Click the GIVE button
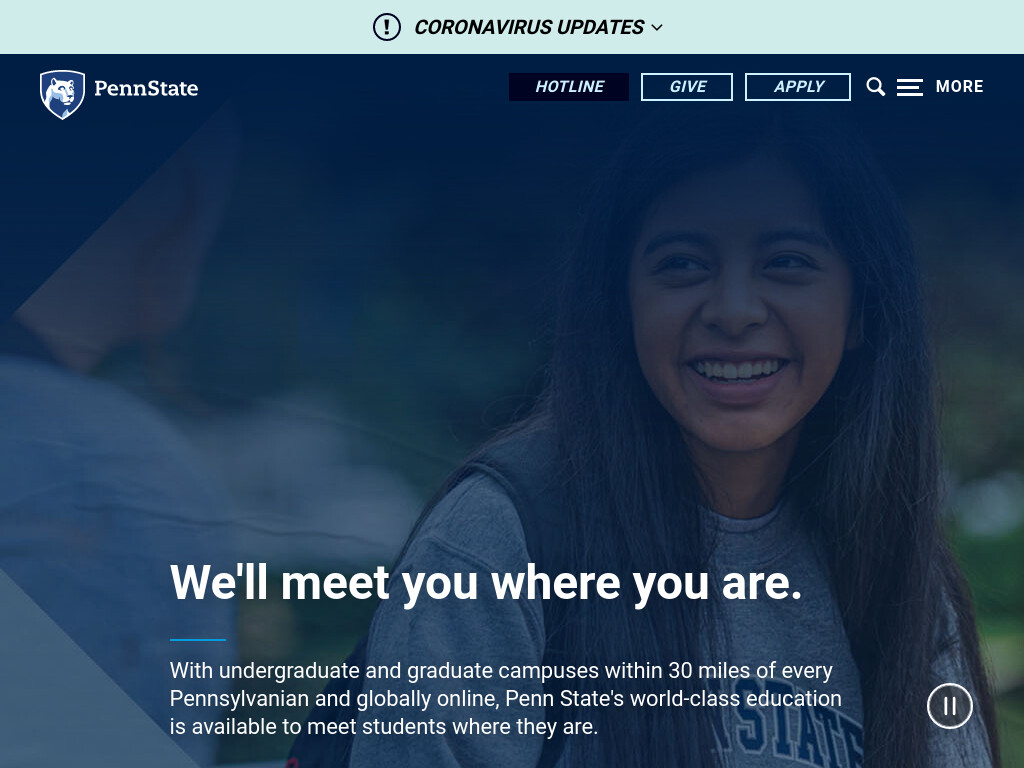 pos(687,87)
